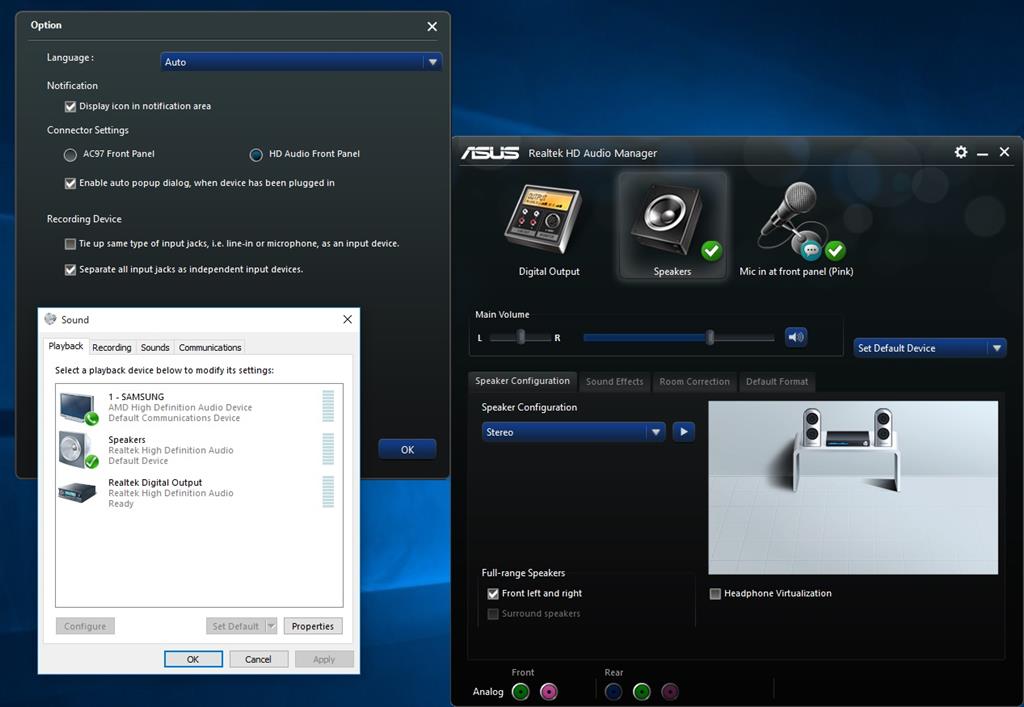Click the Configure button
This screenshot has width=1024, height=707.
coord(85,626)
